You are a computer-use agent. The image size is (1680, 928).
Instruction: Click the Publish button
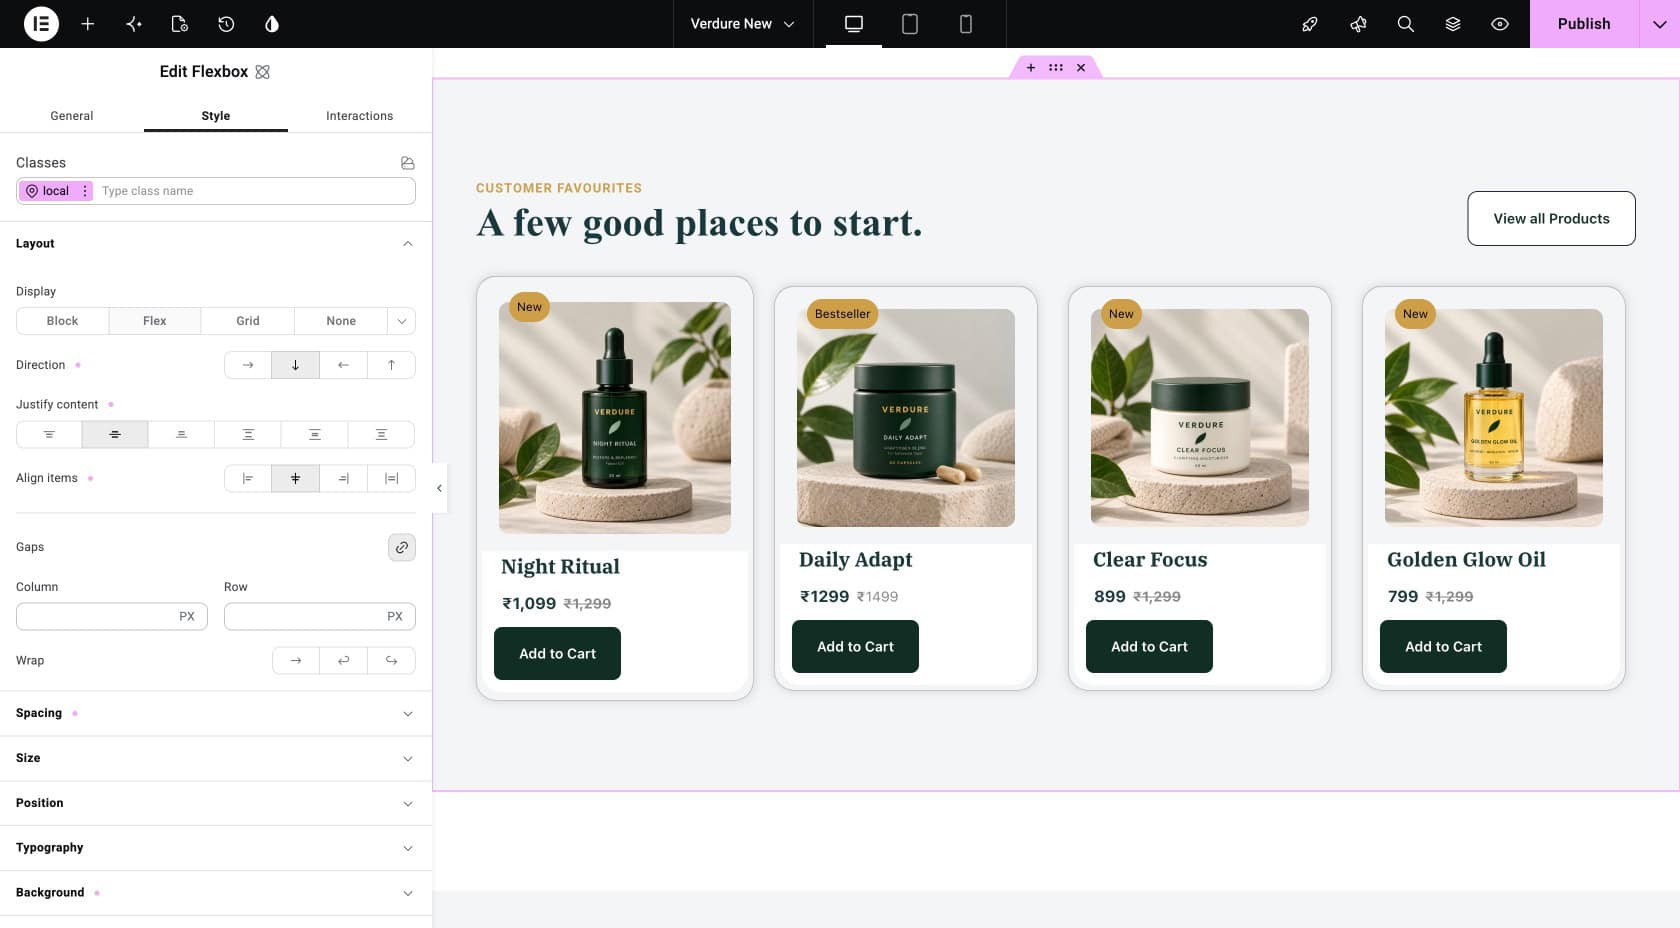point(1584,24)
